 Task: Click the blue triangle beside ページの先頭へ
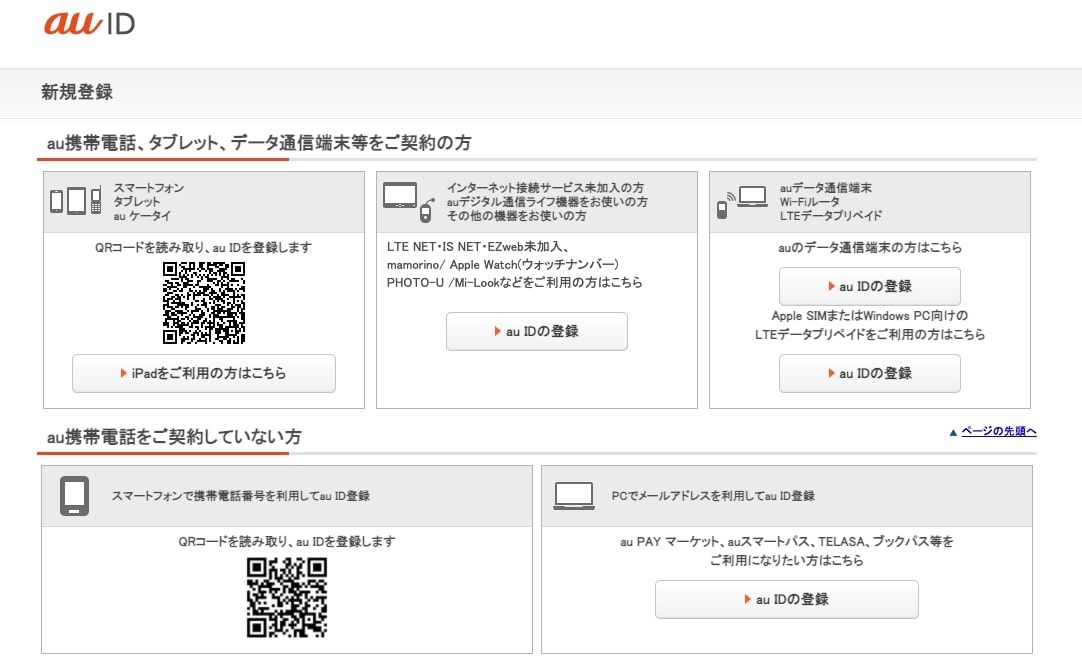point(953,433)
